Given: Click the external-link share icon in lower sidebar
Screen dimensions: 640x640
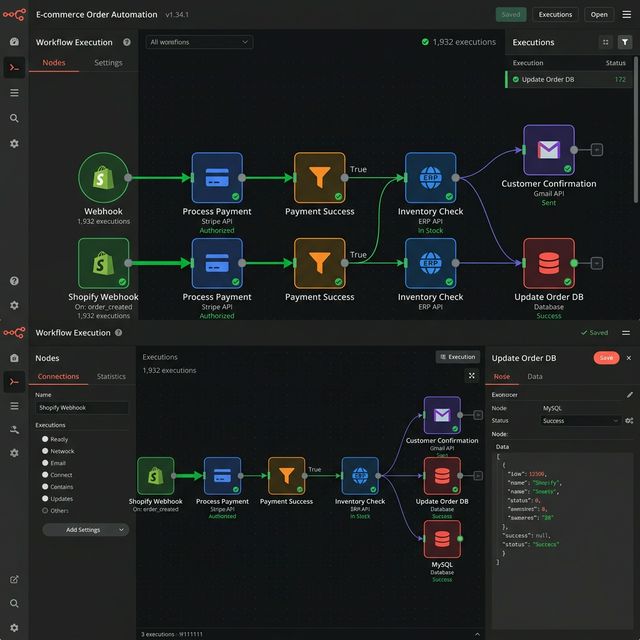Looking at the screenshot, I should (14, 580).
